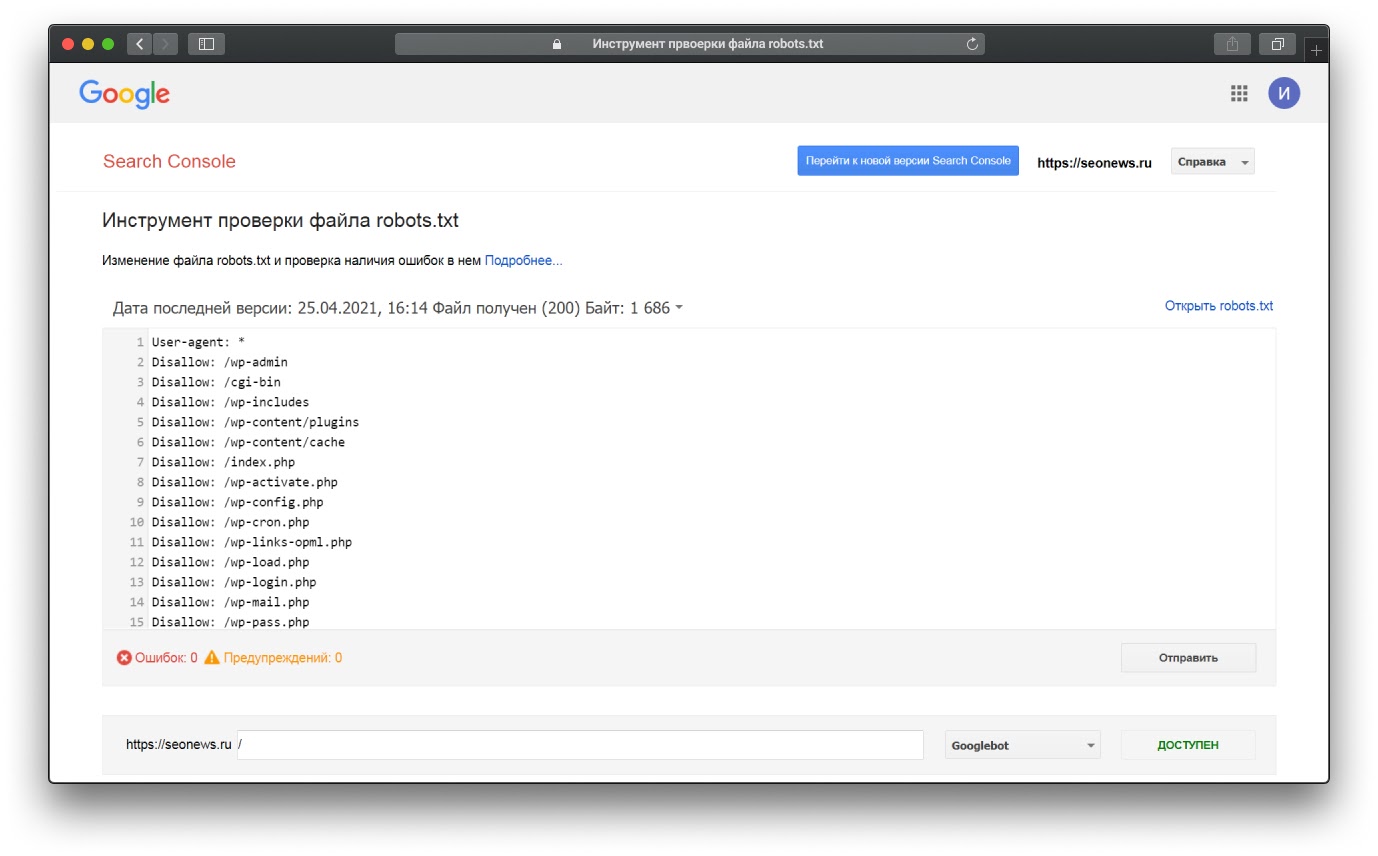
Task: Click the Открыть robots.txt link
Action: [1218, 306]
